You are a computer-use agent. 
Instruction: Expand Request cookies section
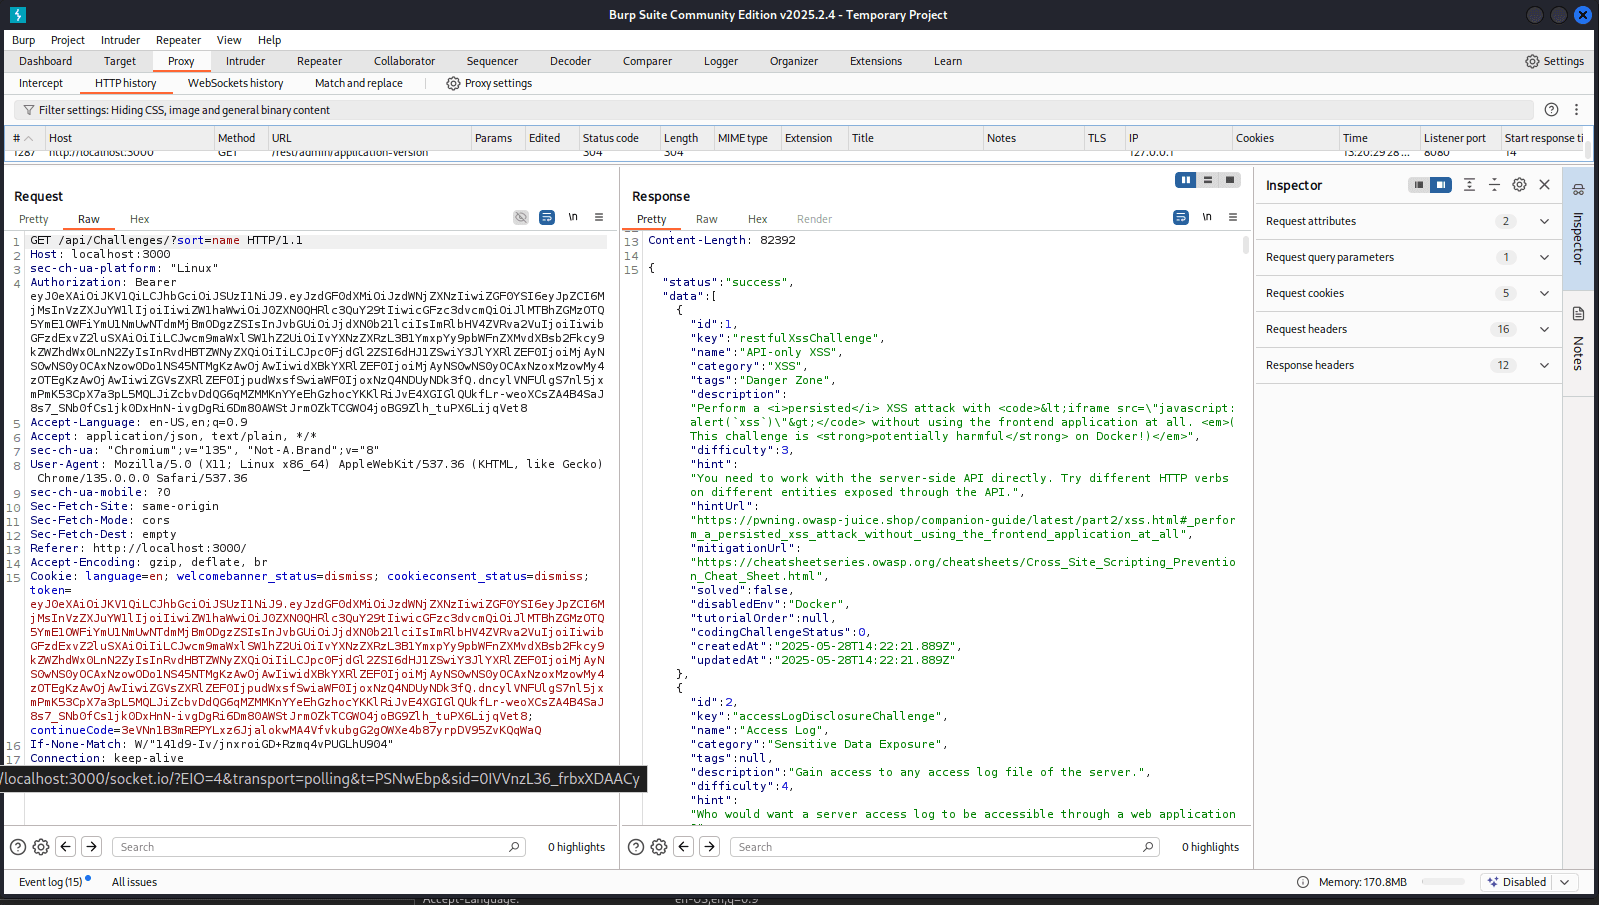coord(1544,293)
